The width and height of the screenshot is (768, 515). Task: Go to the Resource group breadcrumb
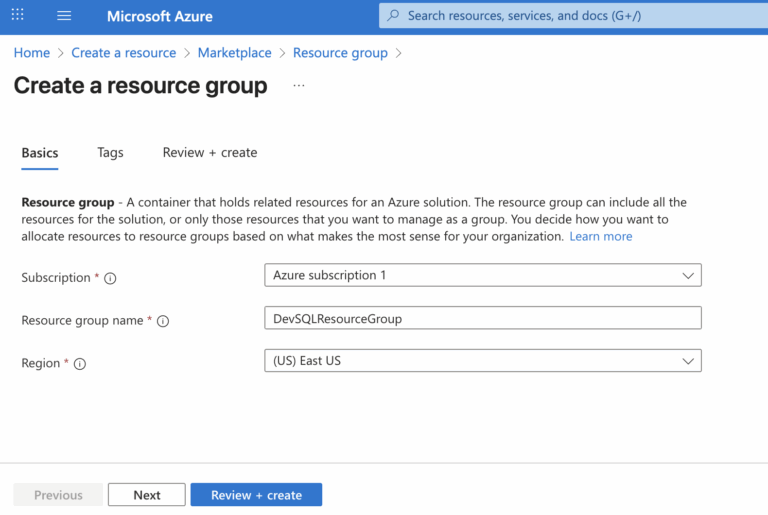[x=340, y=52]
